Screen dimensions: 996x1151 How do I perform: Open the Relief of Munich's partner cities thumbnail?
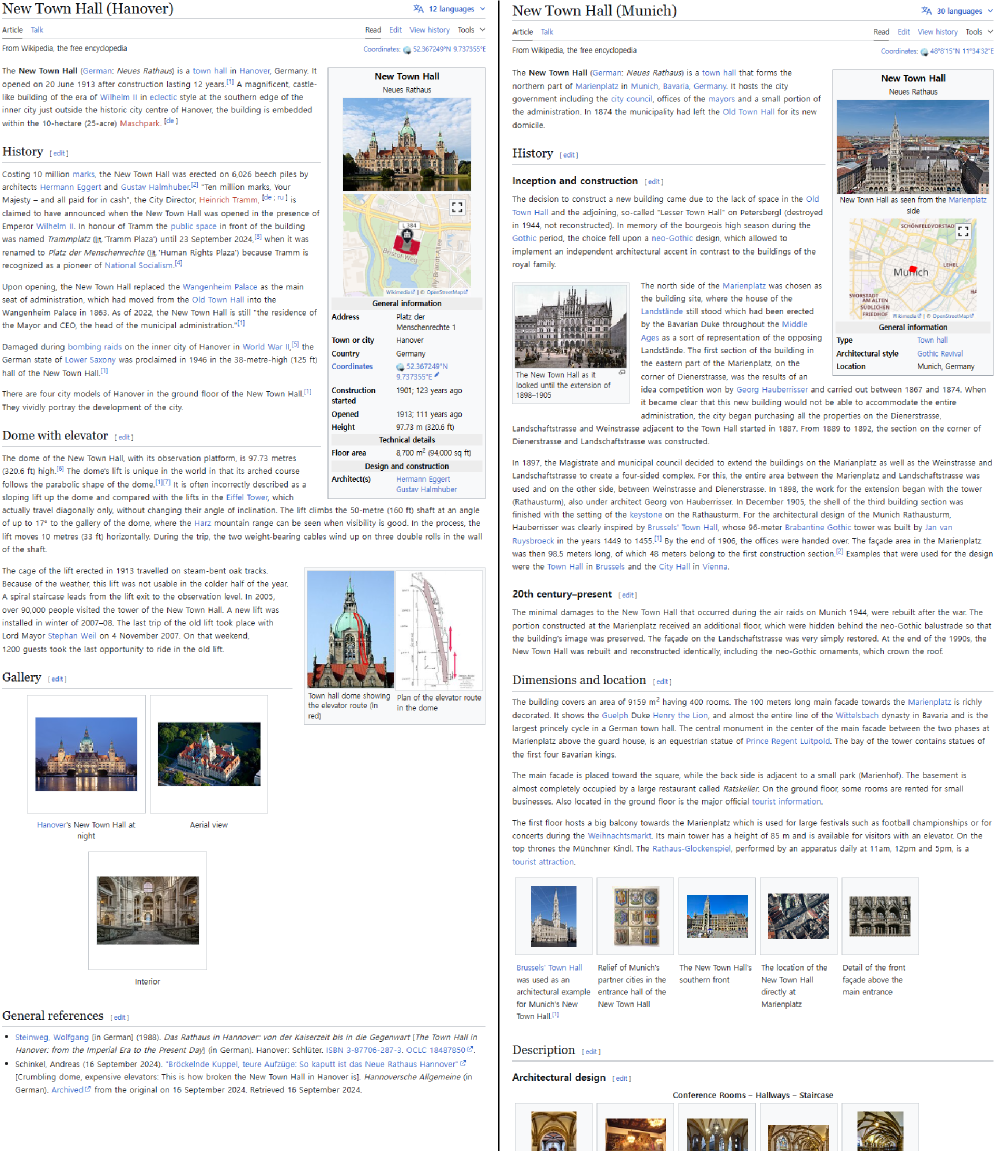click(x=636, y=915)
